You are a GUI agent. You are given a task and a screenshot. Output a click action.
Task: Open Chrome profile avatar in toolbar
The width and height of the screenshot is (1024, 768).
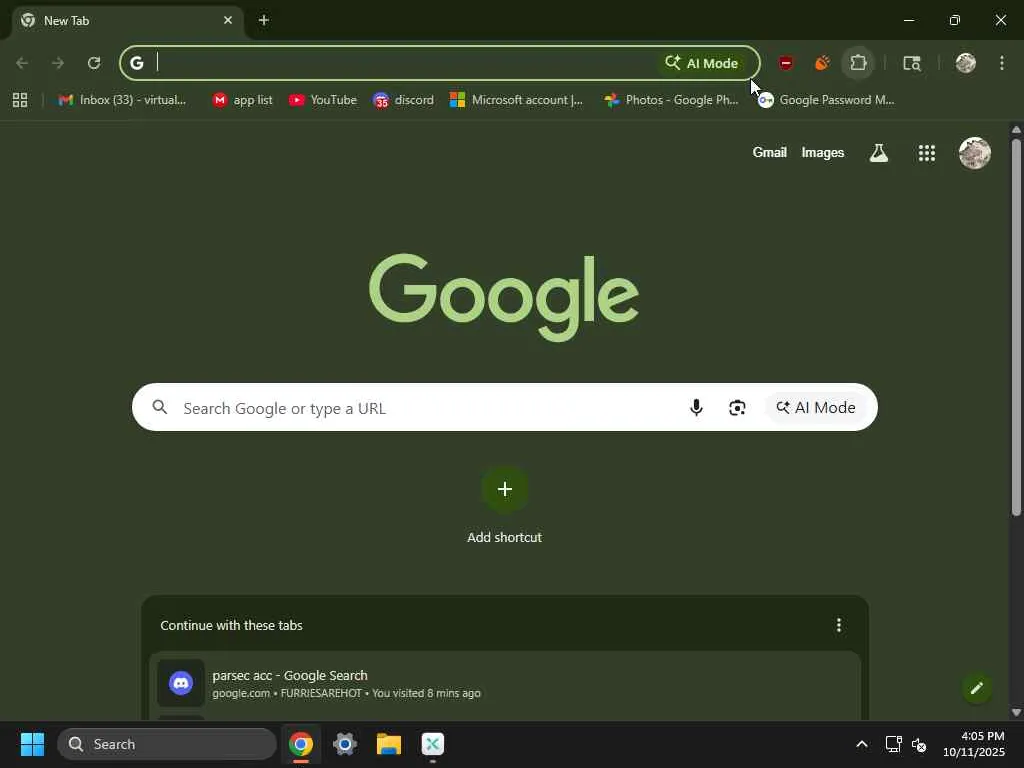coord(966,63)
